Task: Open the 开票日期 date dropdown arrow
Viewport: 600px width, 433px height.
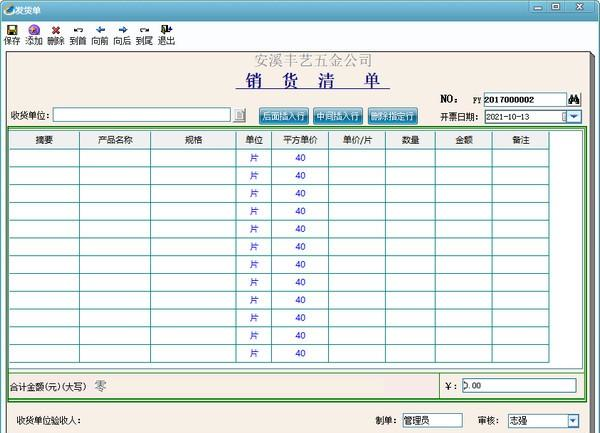Action: [x=574, y=116]
